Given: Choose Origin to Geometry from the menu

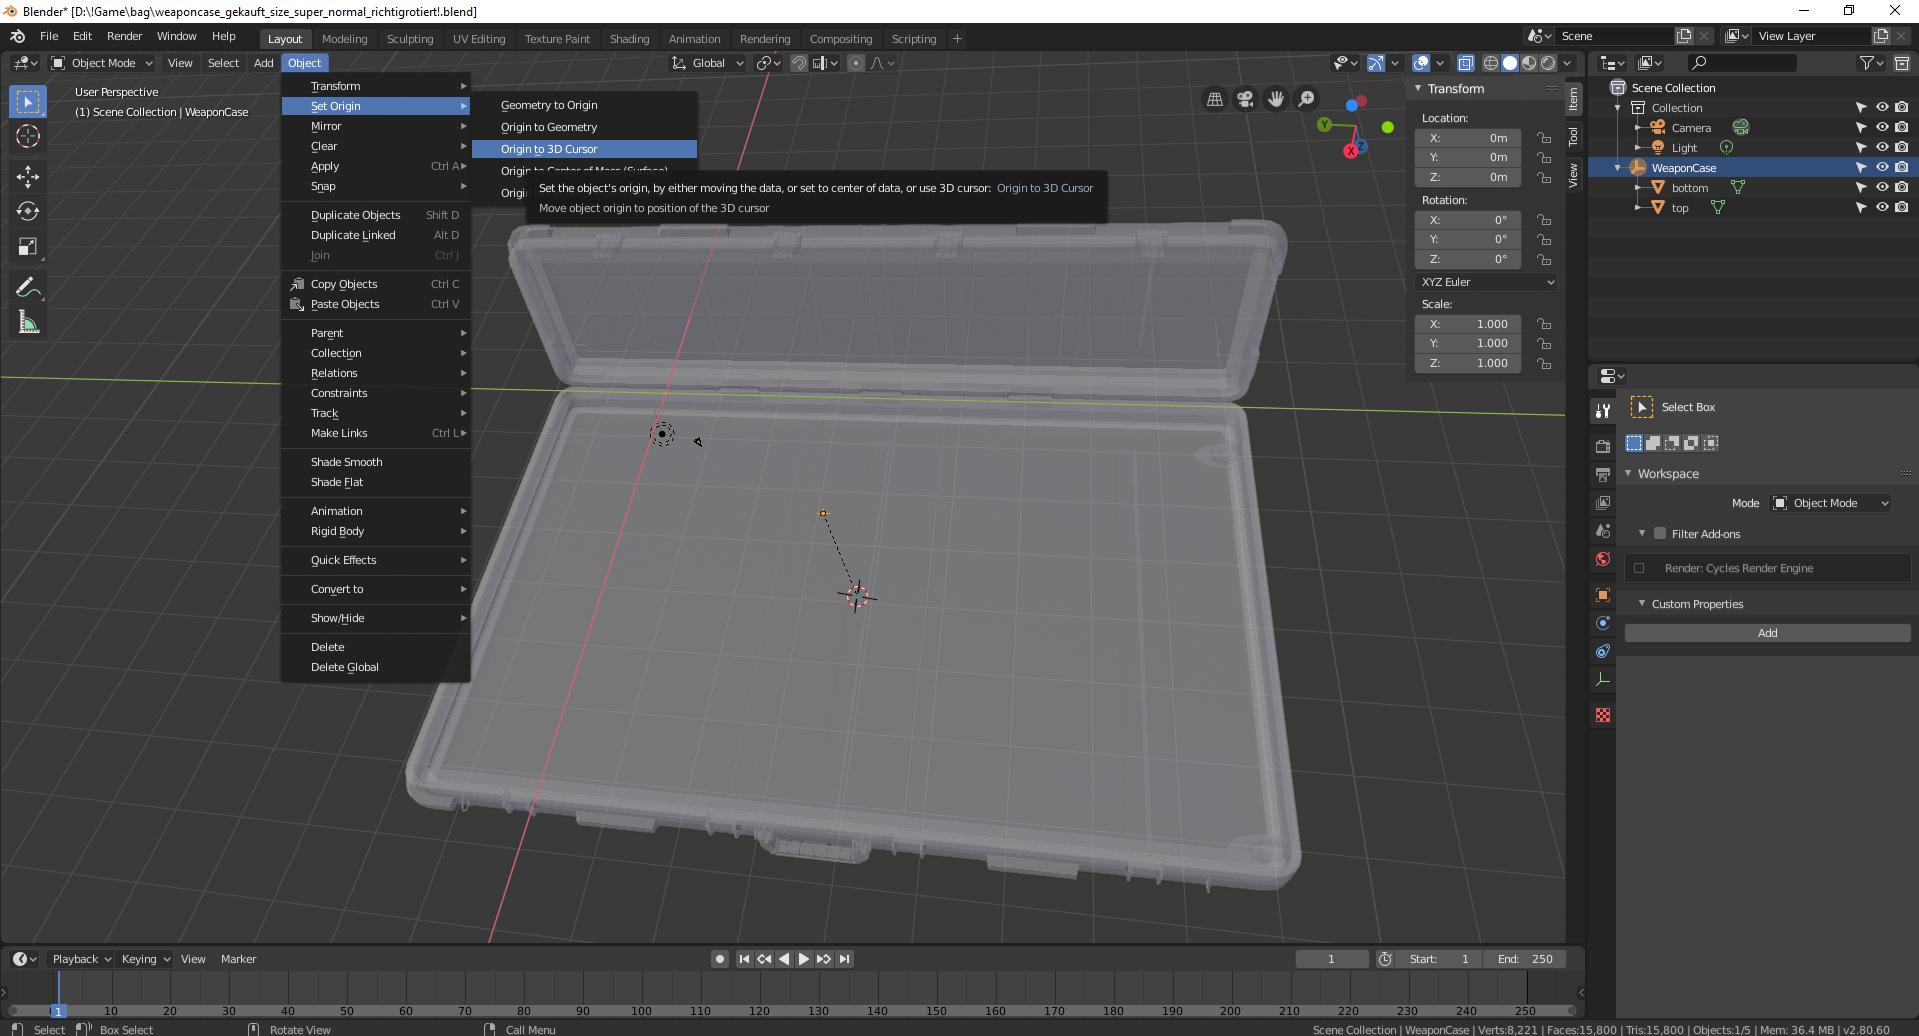Looking at the screenshot, I should point(548,127).
